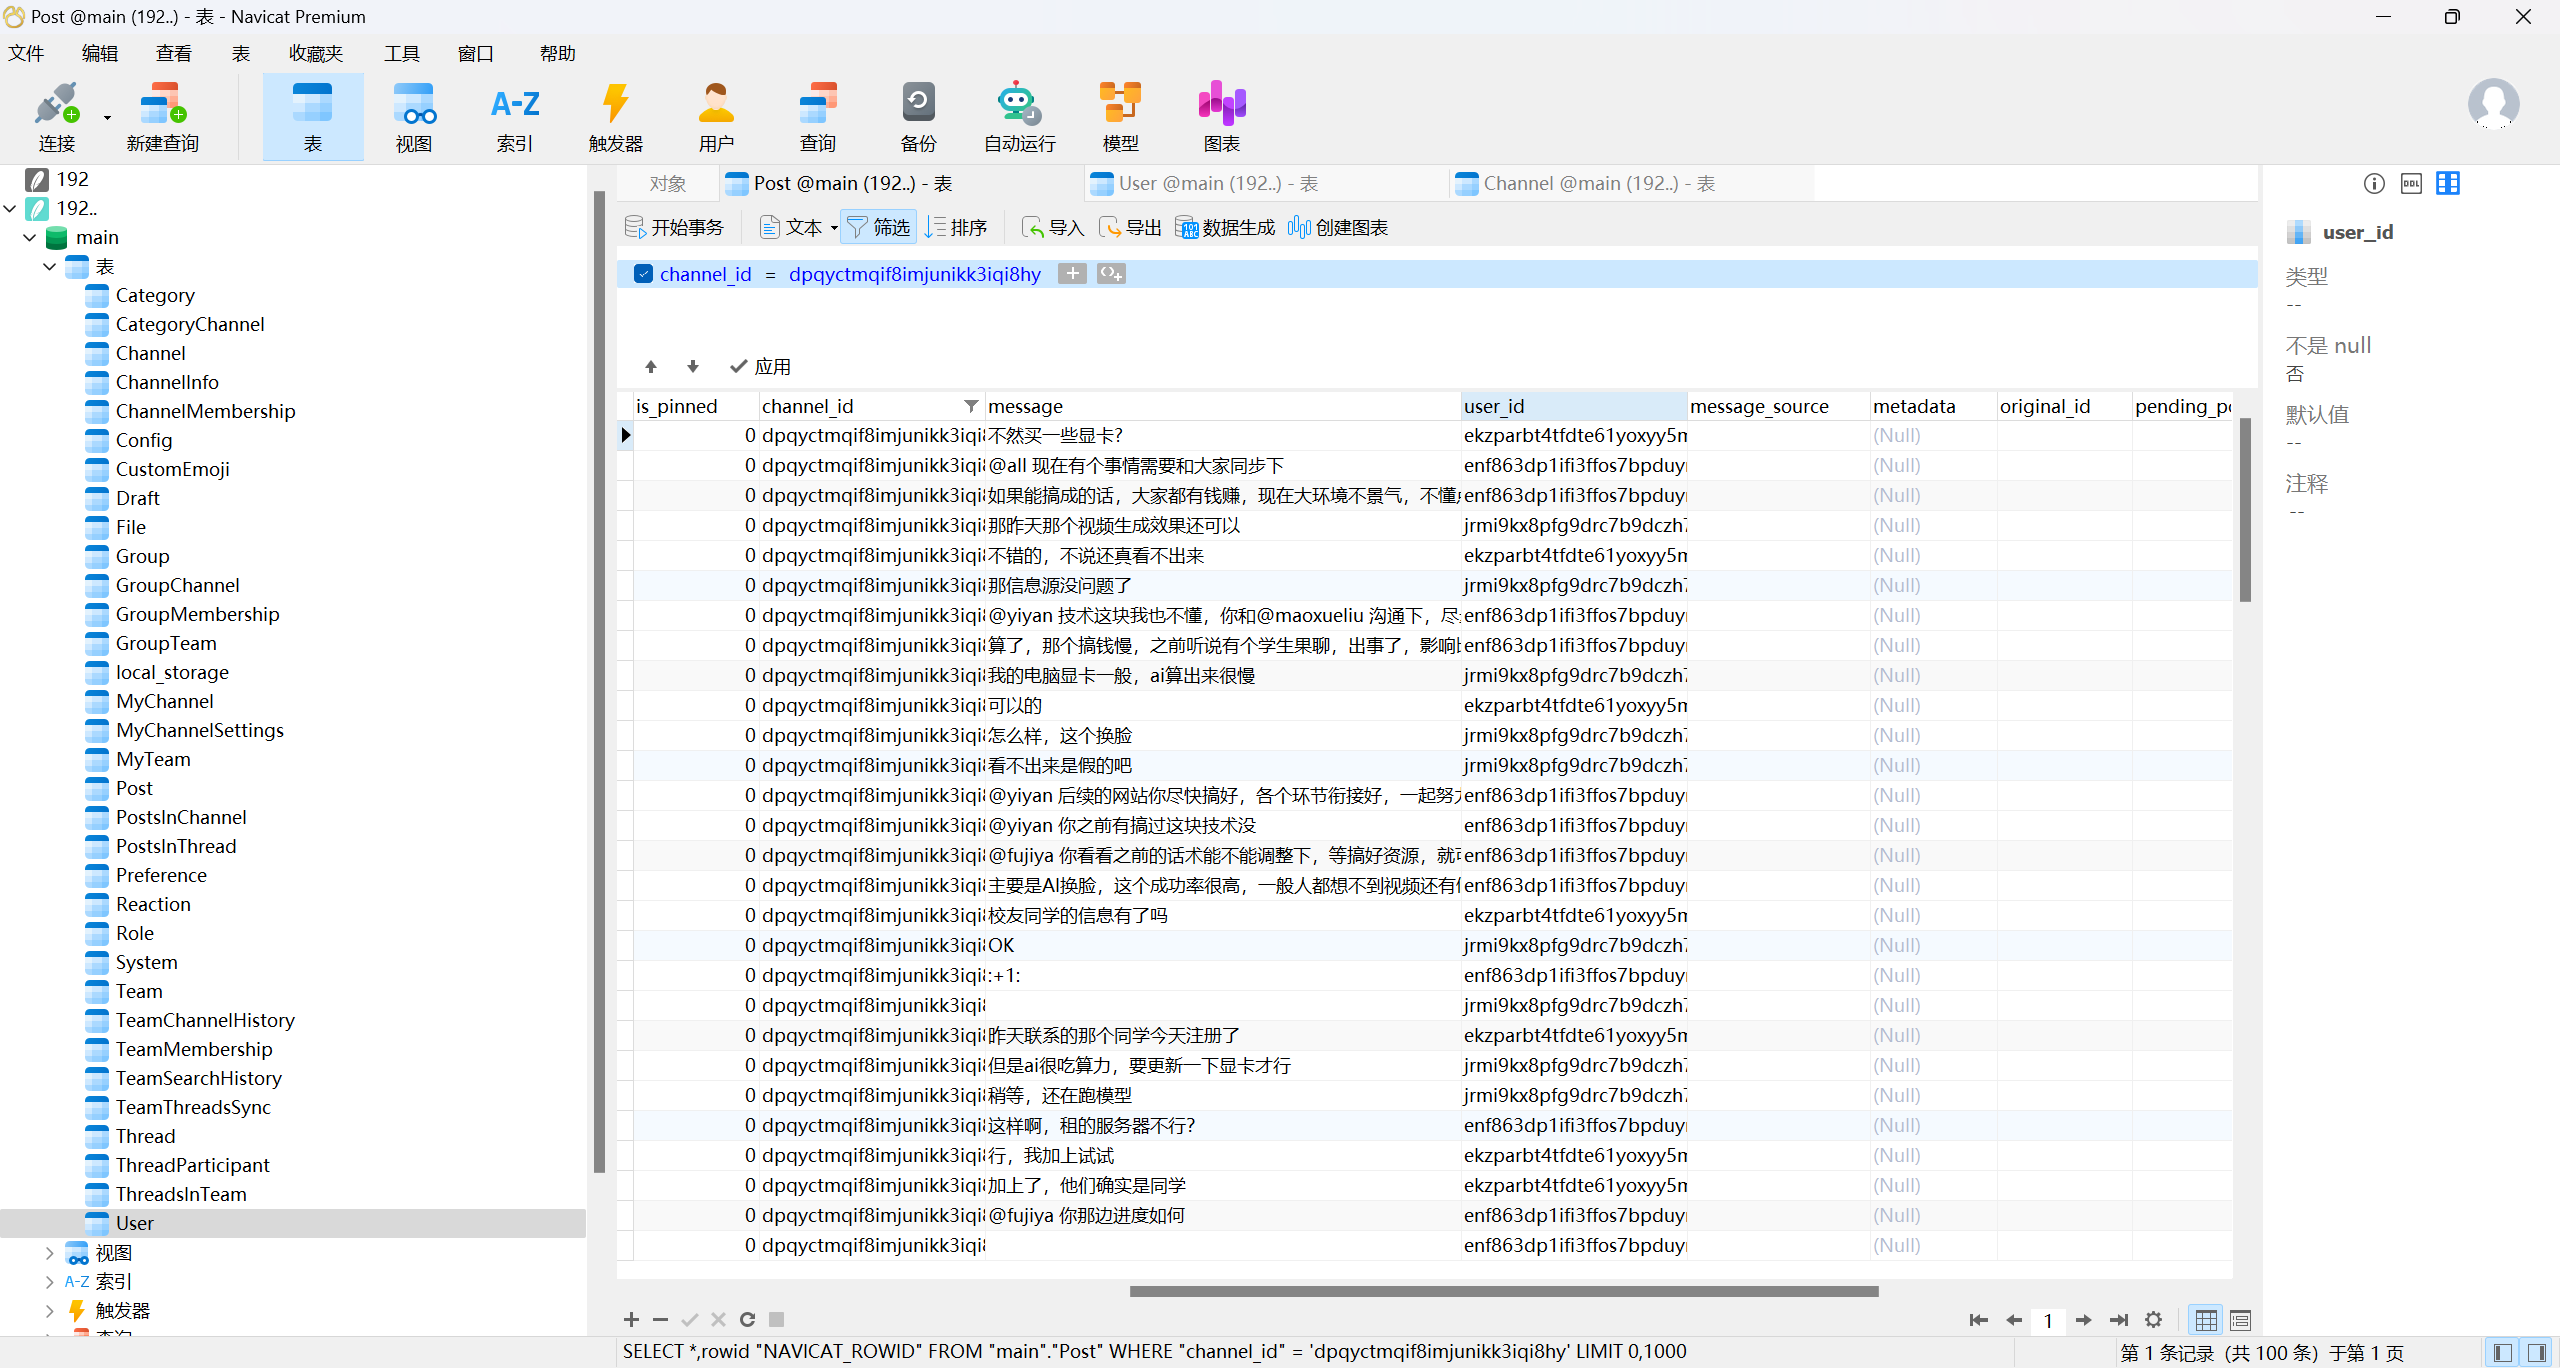Click the Export (导出) button
Screen dimensions: 2560x1368
1131,228
